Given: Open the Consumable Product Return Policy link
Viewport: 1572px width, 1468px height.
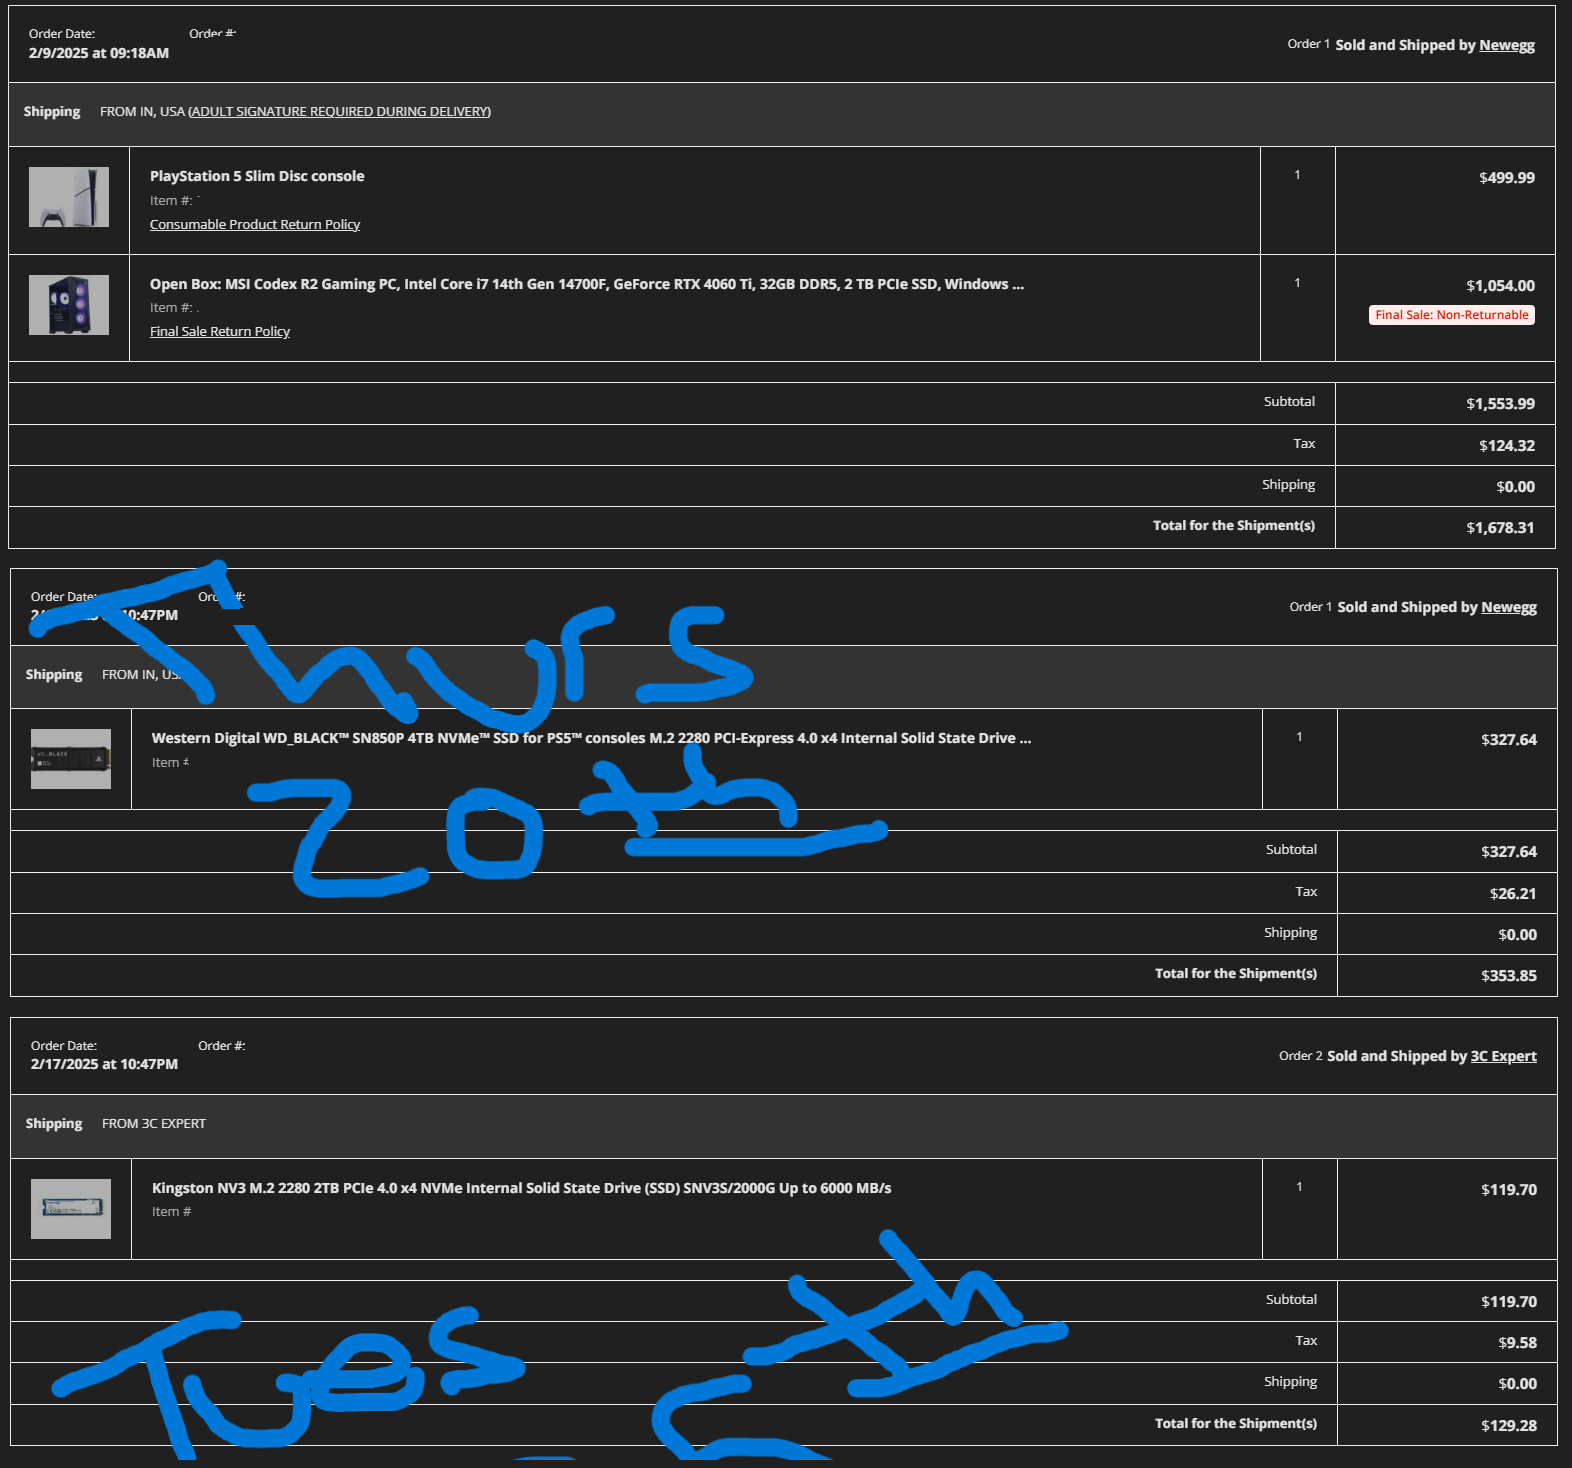Looking at the screenshot, I should 255,224.
